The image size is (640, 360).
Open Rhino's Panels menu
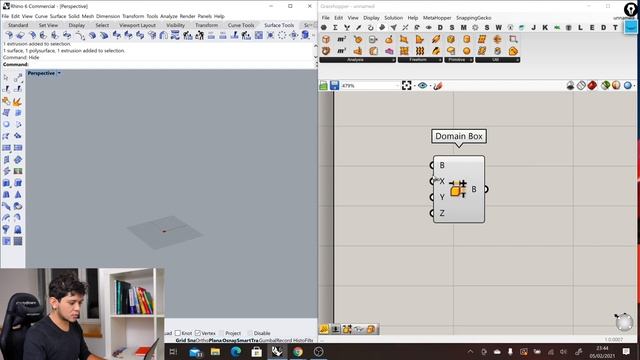click(x=204, y=16)
